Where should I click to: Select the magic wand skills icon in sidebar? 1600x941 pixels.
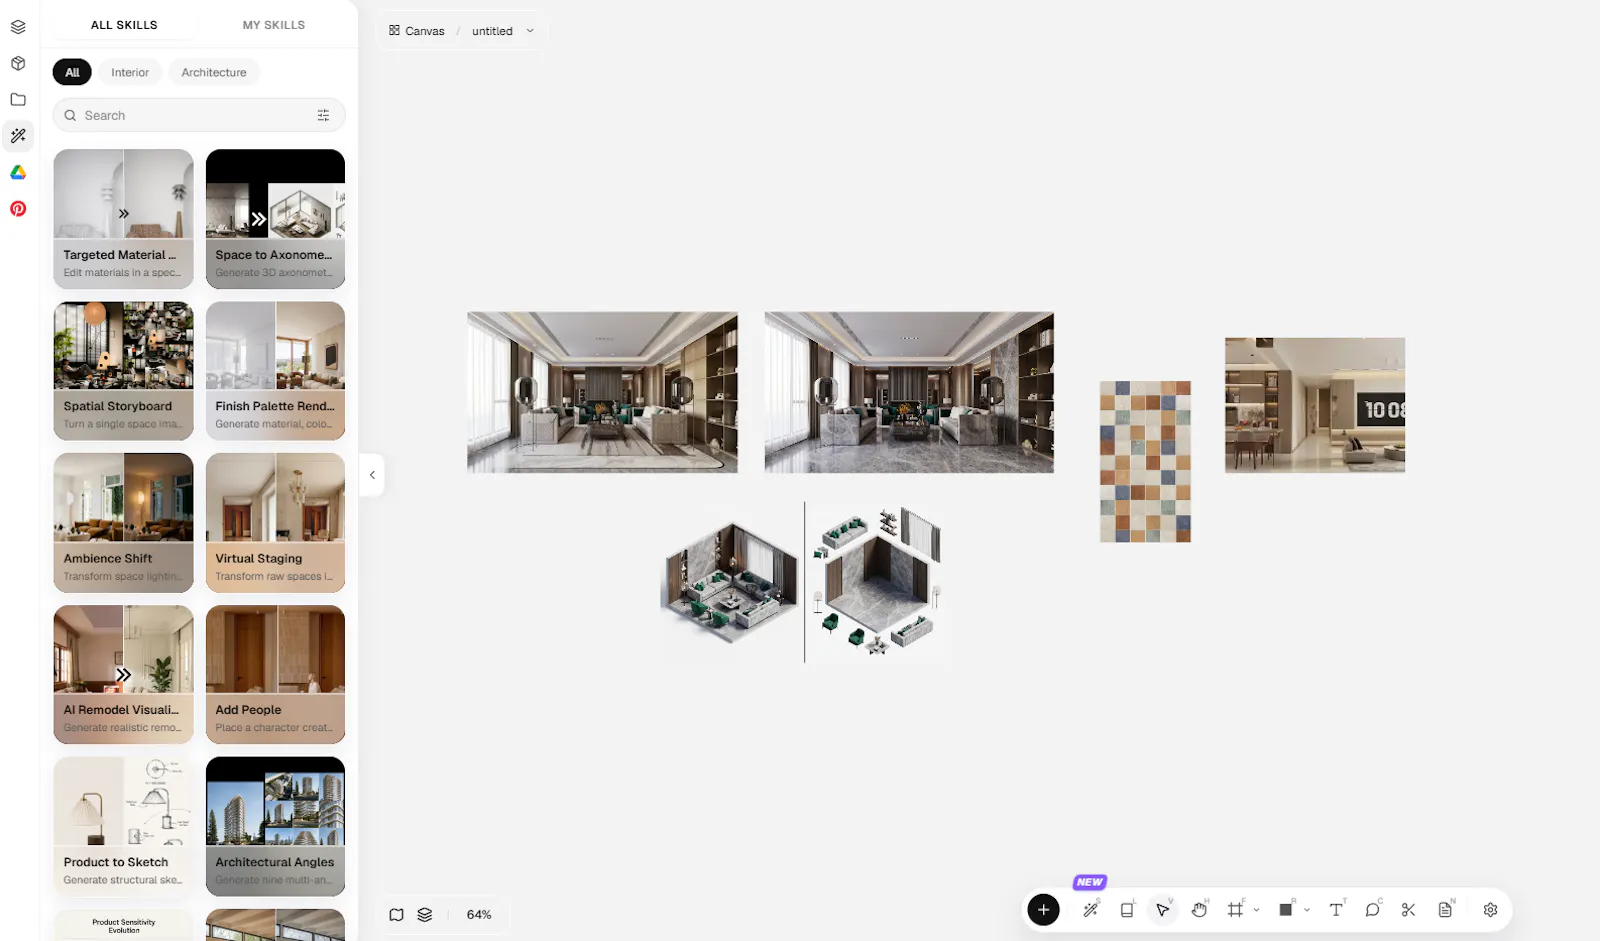click(18, 136)
